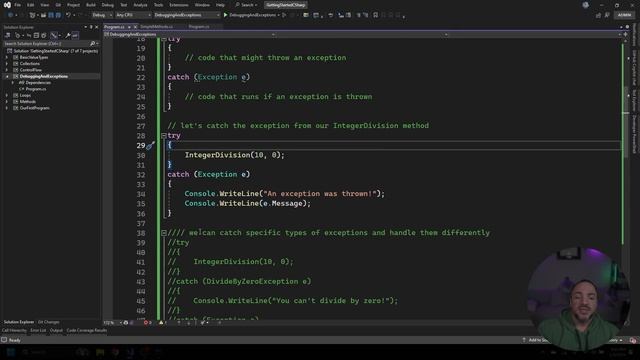The image size is (640, 360).
Task: Expand the Collections project node
Action: coord(7,64)
